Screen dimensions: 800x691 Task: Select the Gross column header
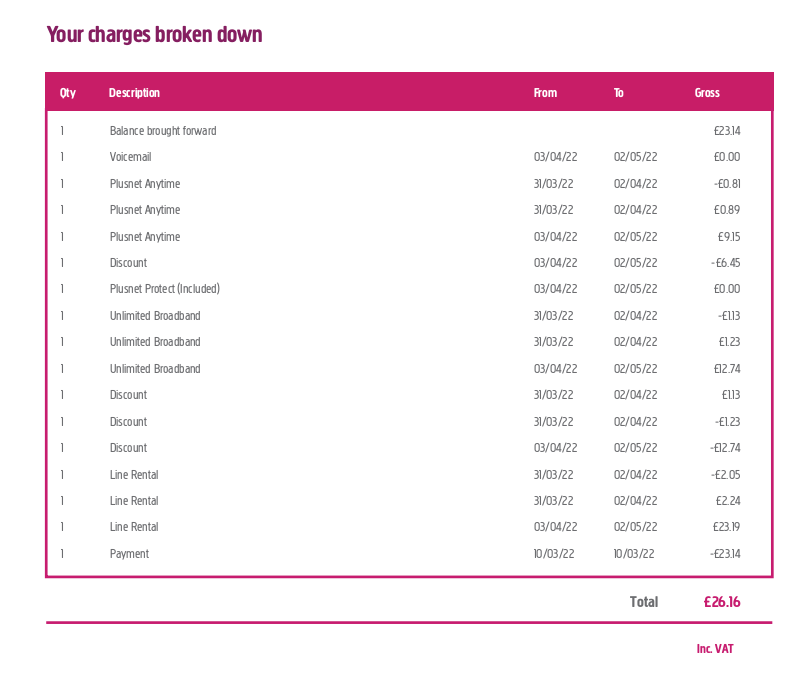coord(707,93)
